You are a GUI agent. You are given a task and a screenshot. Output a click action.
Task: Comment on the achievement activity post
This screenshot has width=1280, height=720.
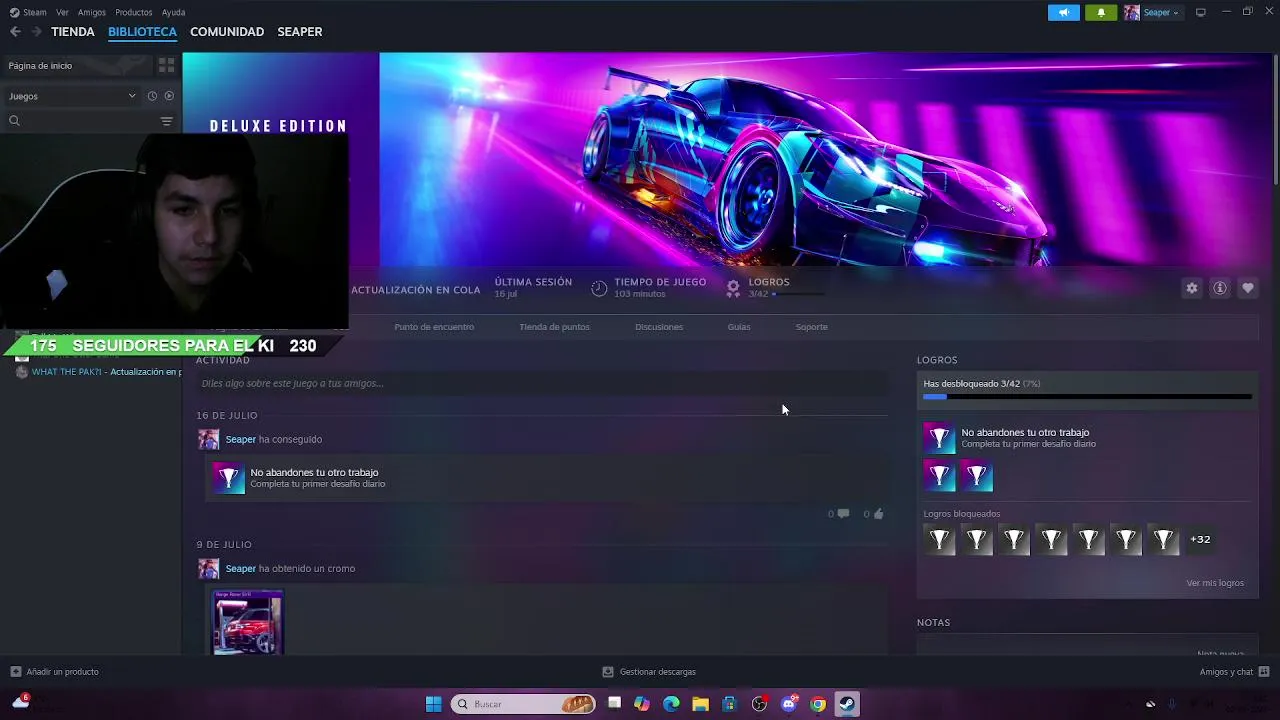click(839, 514)
